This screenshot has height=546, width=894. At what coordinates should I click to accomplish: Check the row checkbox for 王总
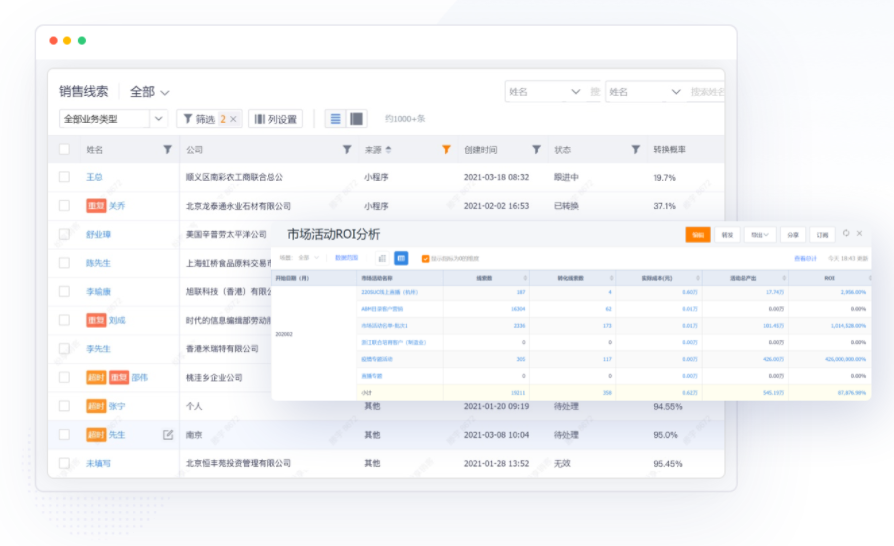65,177
